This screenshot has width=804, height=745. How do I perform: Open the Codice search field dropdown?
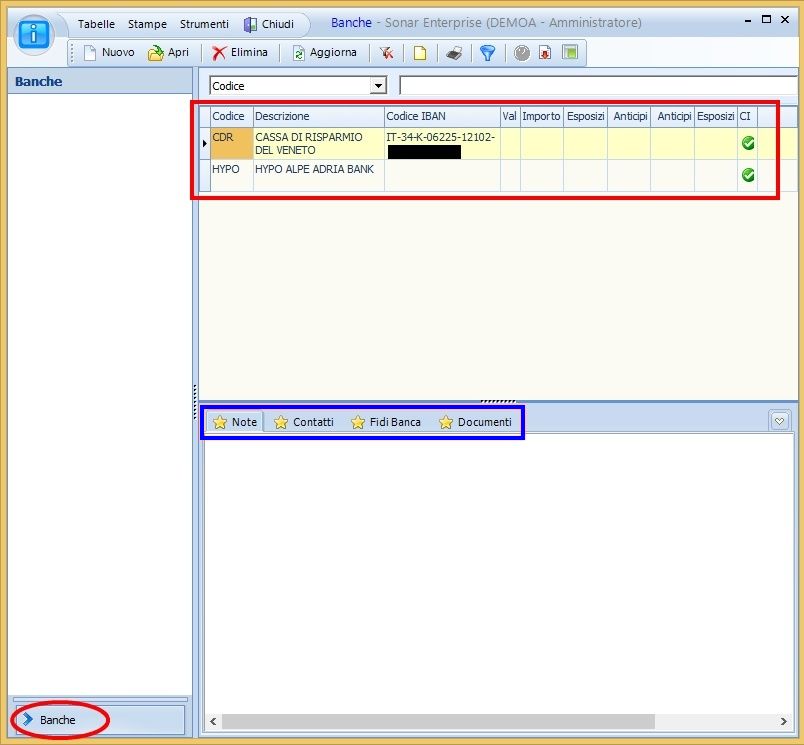click(x=378, y=86)
